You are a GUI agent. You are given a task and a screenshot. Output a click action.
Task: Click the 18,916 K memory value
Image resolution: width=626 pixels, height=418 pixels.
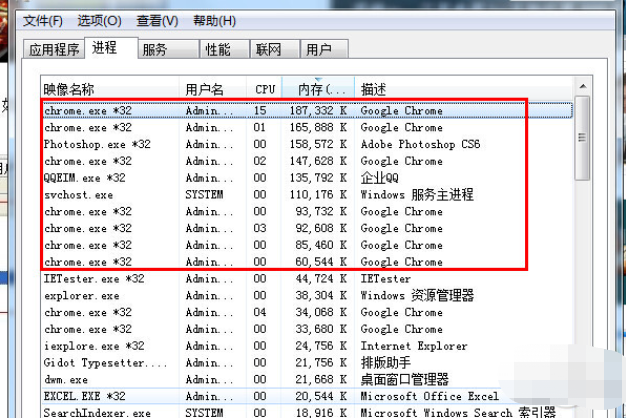click(321, 412)
